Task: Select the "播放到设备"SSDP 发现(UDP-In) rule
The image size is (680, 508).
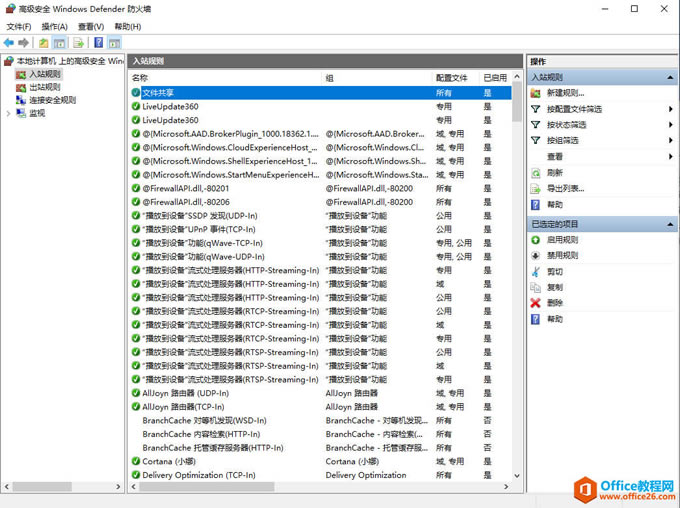Action: point(321,216)
